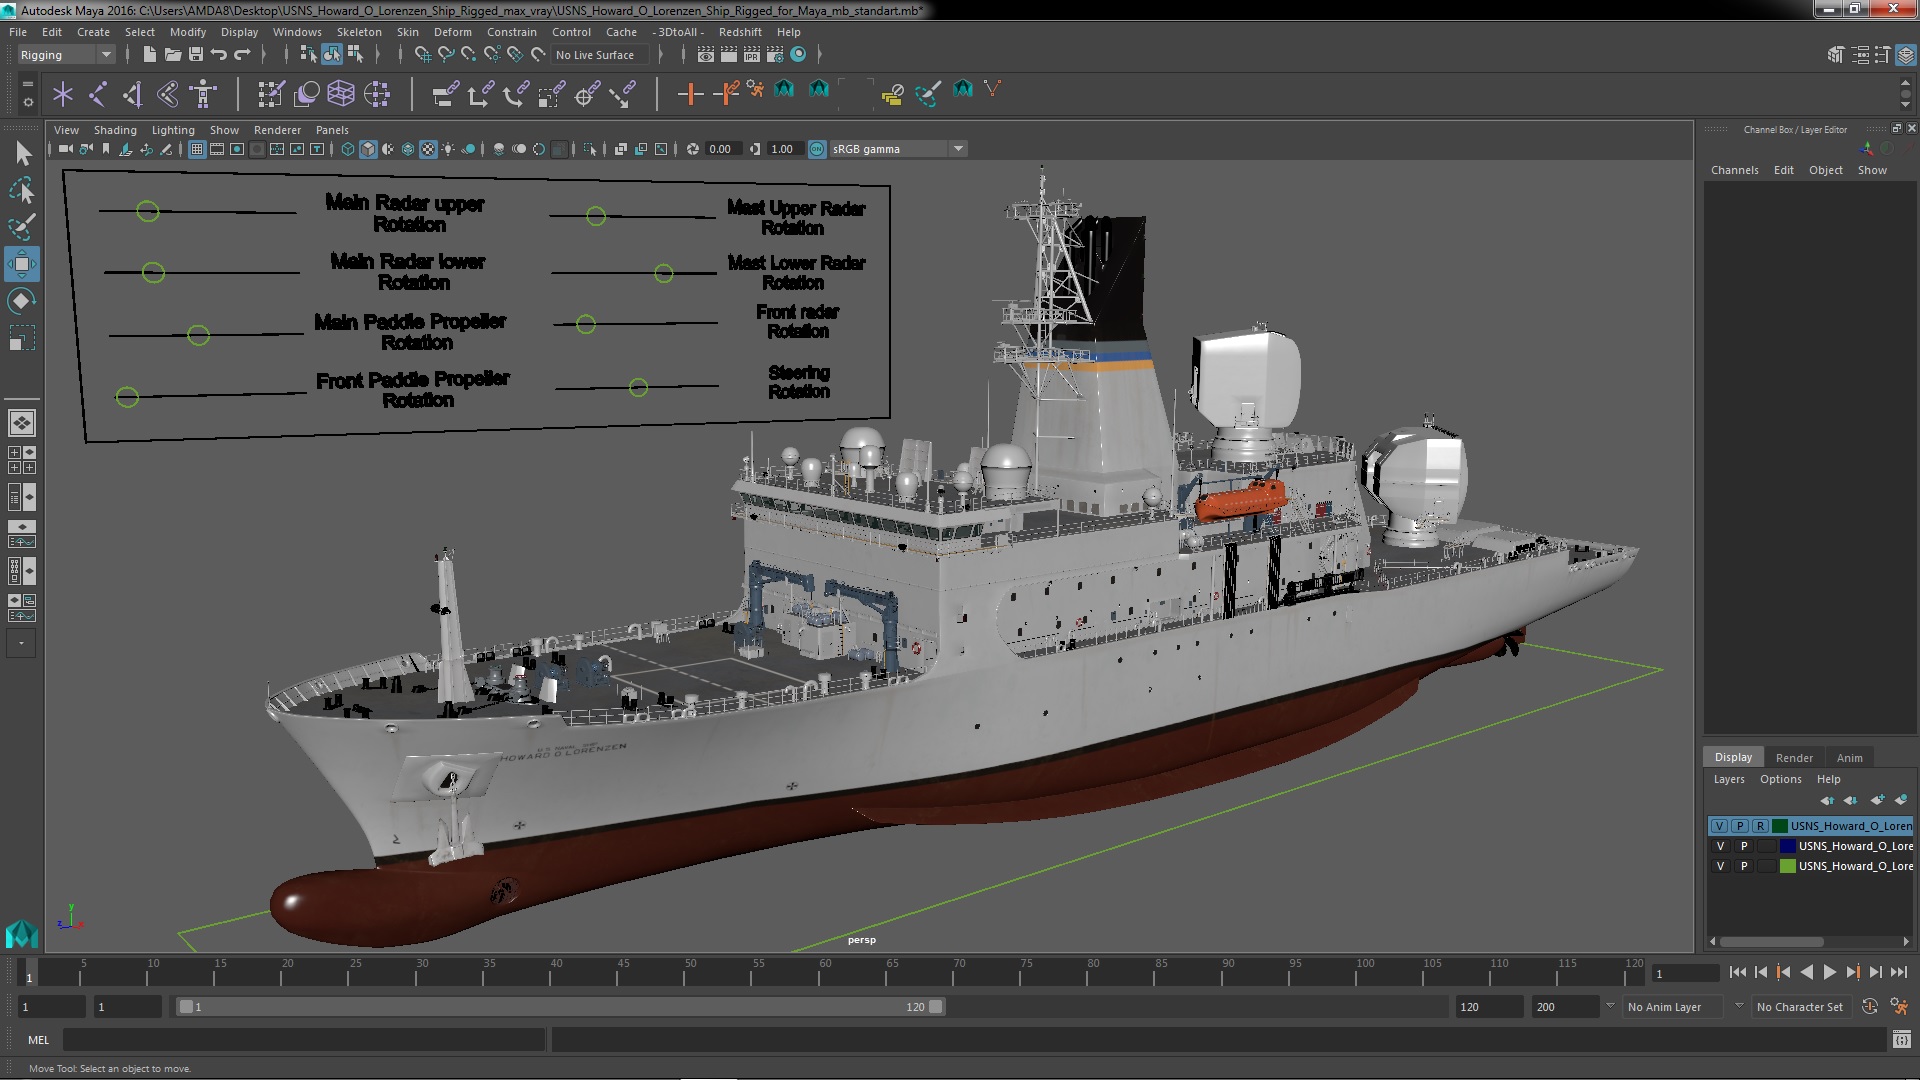Click the MEL command input field
The height and width of the screenshot is (1080, 1920).
coord(304,1040)
